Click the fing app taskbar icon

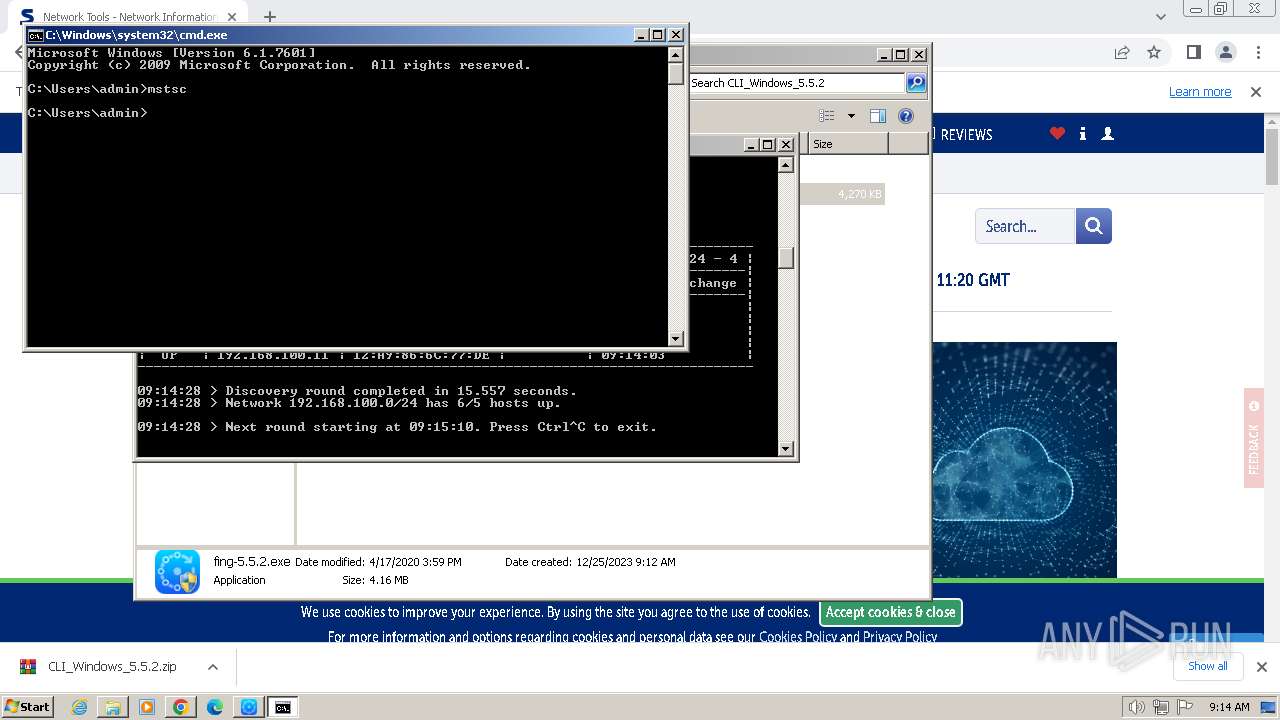[249, 707]
